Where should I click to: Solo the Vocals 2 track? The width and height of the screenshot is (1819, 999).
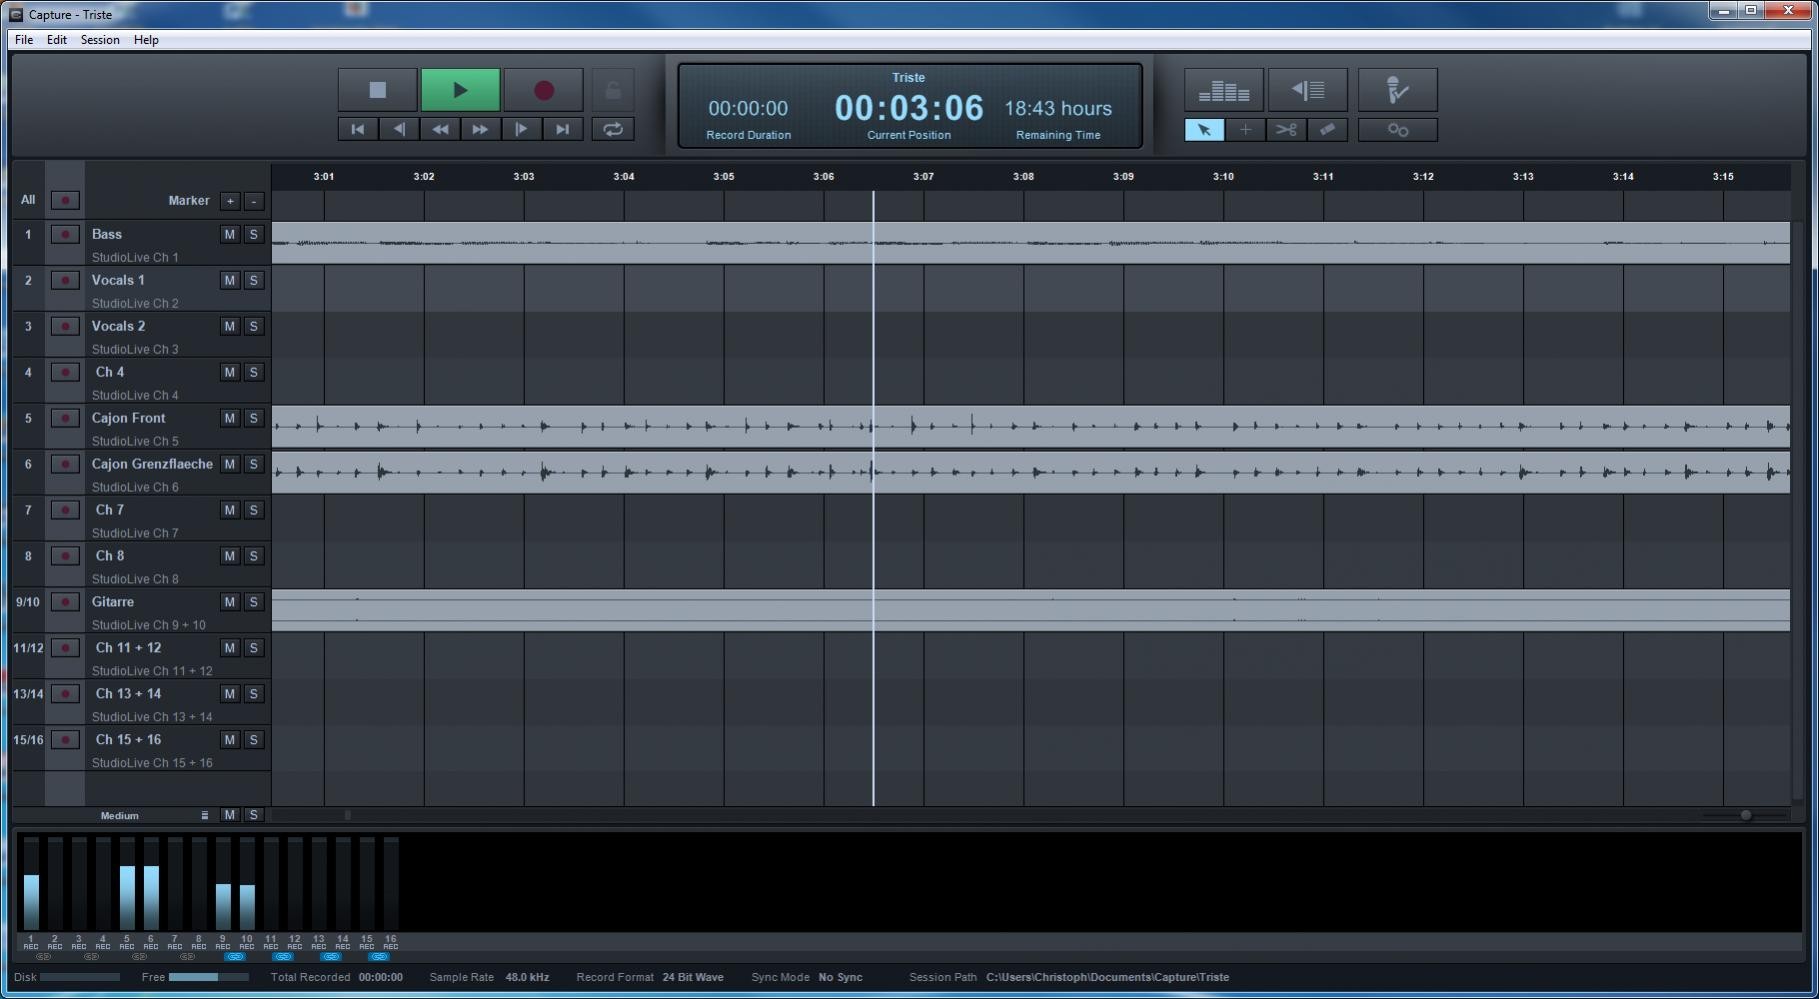click(x=254, y=326)
